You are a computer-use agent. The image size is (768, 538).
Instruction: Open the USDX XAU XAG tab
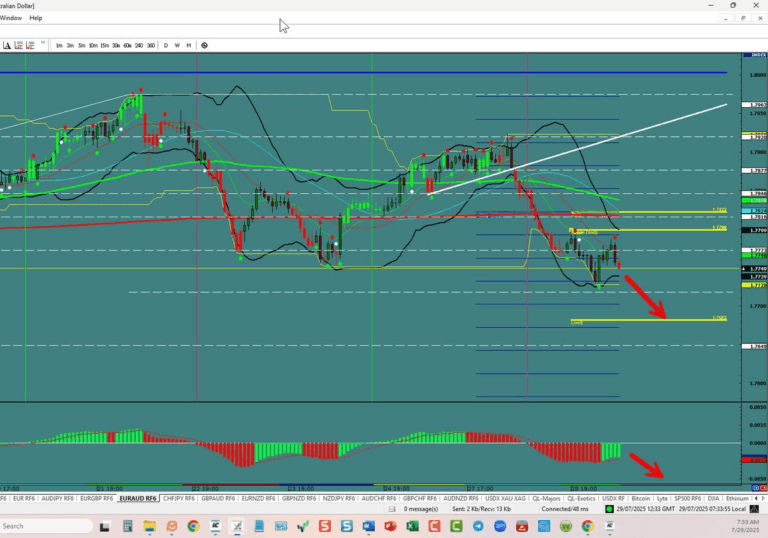tap(505, 498)
